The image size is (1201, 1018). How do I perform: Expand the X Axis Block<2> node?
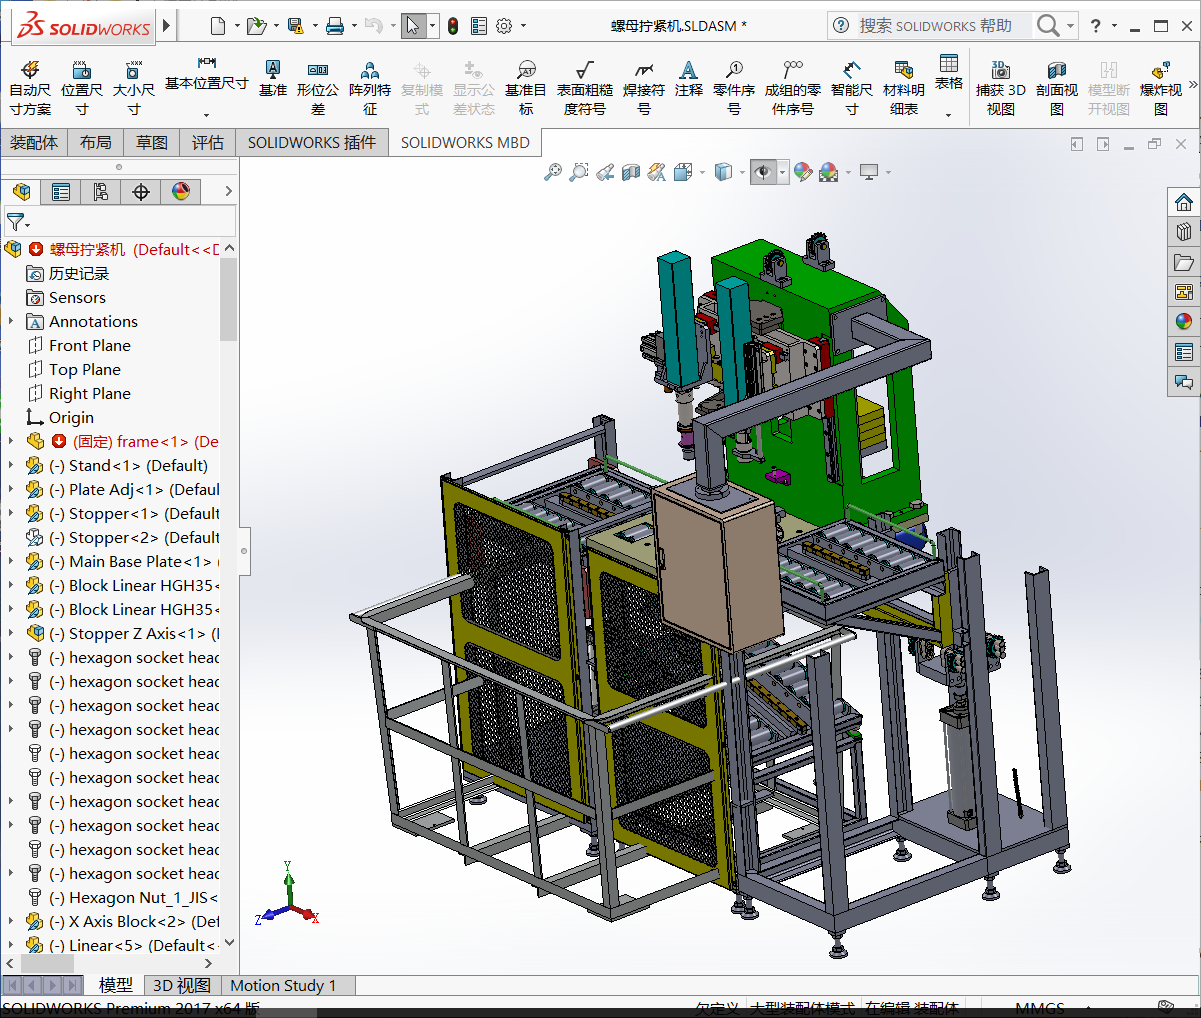pos(11,921)
